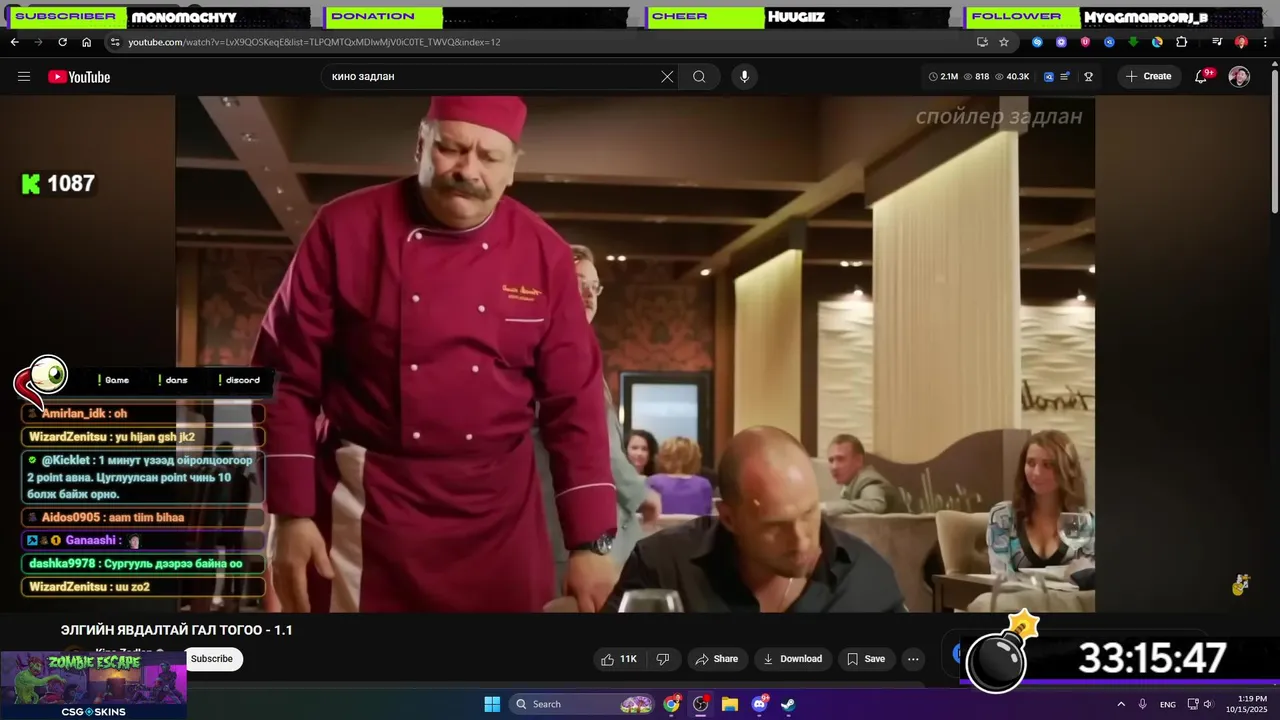The image size is (1280, 720).
Task: Open the YouTube account avatar menu
Action: tap(1239, 77)
